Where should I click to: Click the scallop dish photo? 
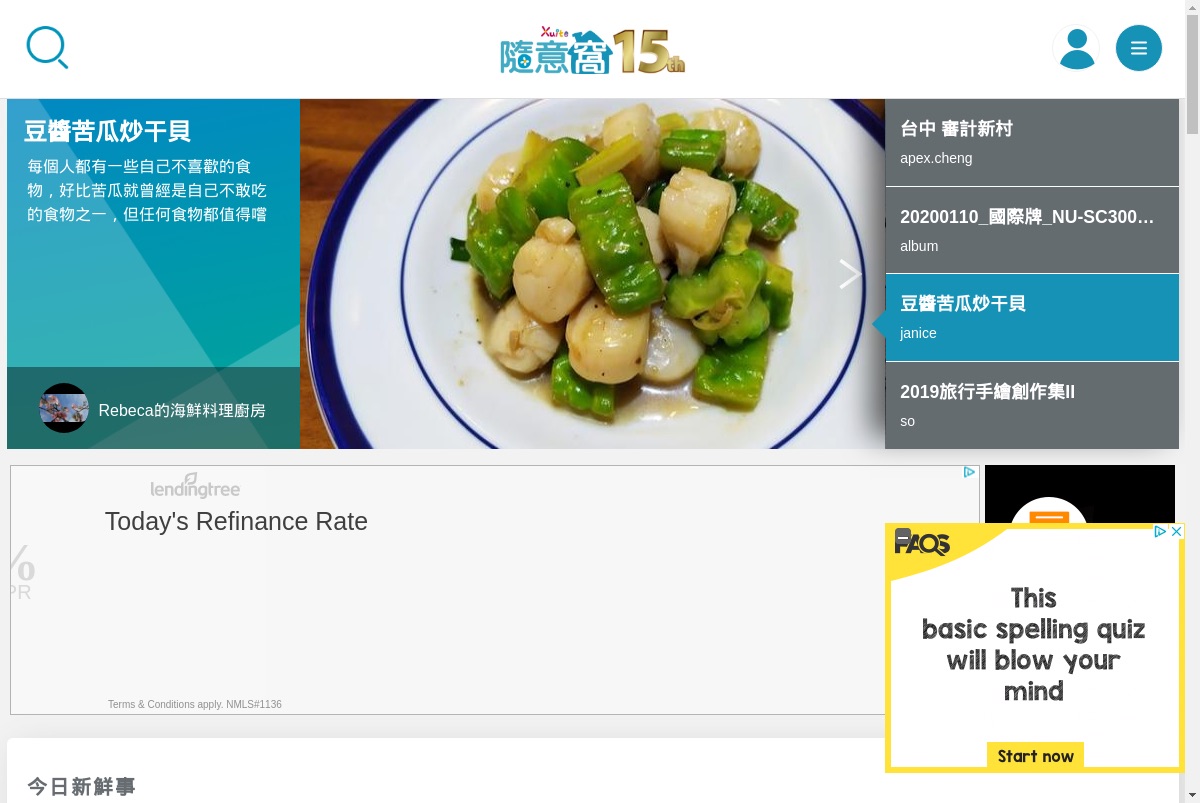click(592, 274)
